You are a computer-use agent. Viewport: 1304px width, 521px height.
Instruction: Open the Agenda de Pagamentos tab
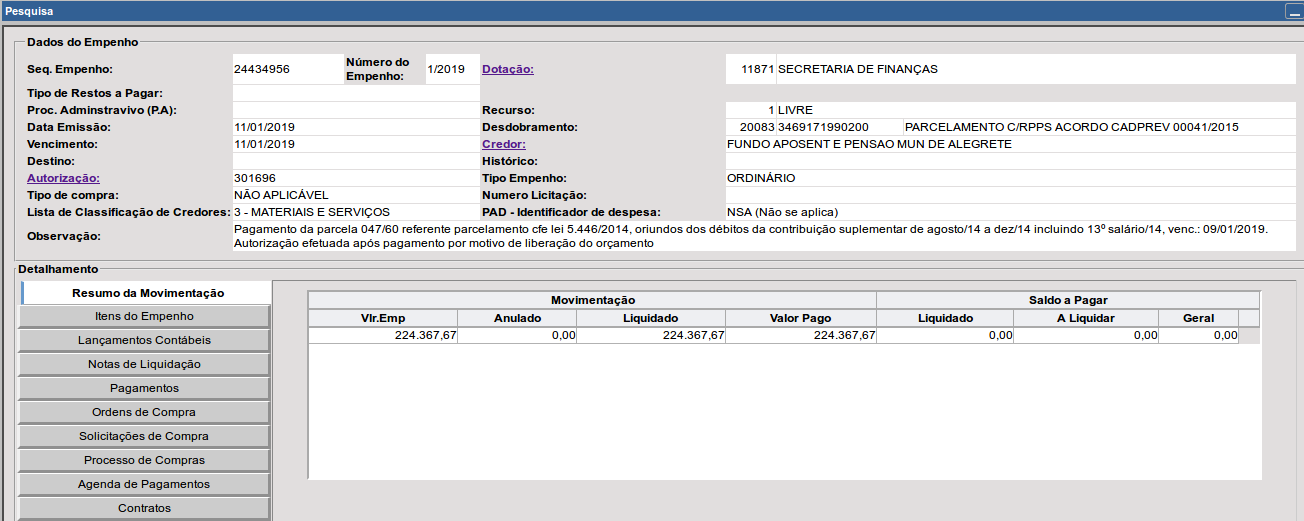[x=144, y=484]
